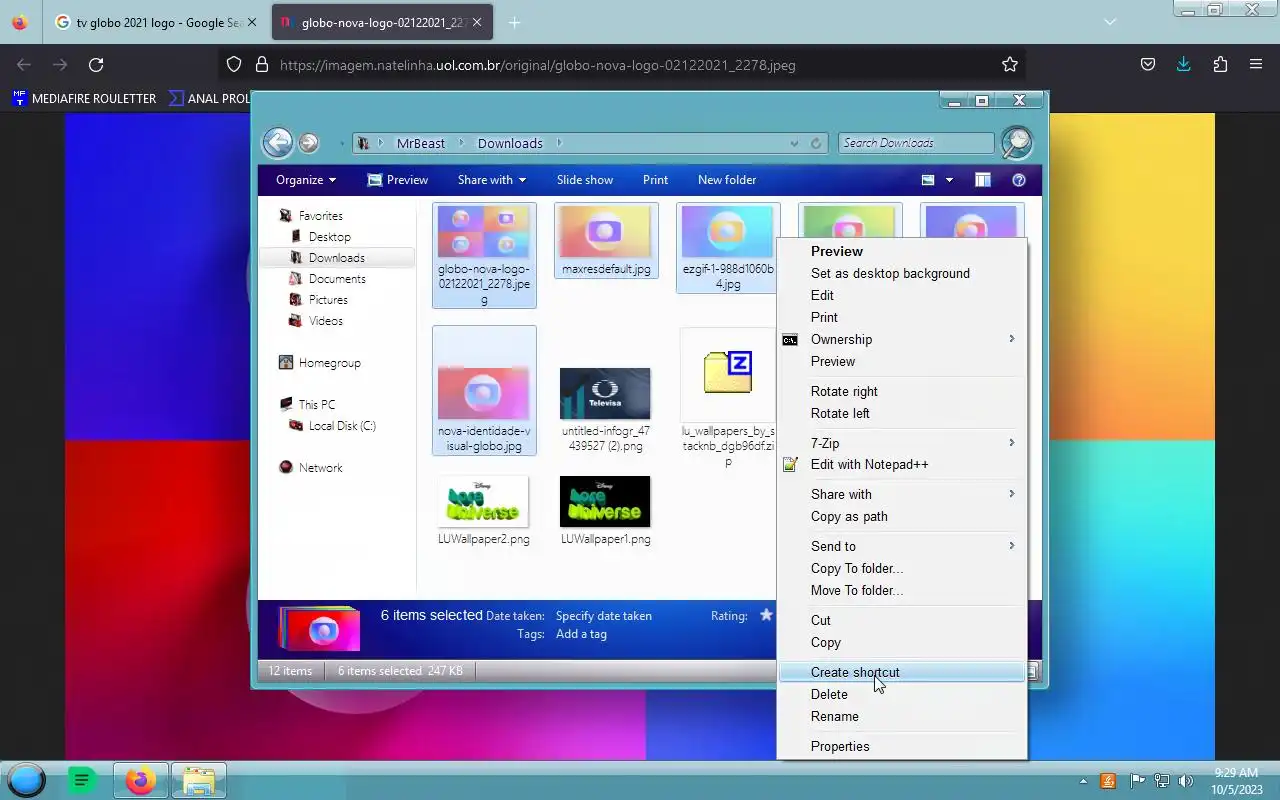Open the MEDIAFIRE ROULETTER bookmark
This screenshot has height=800, width=1280.
pos(84,98)
